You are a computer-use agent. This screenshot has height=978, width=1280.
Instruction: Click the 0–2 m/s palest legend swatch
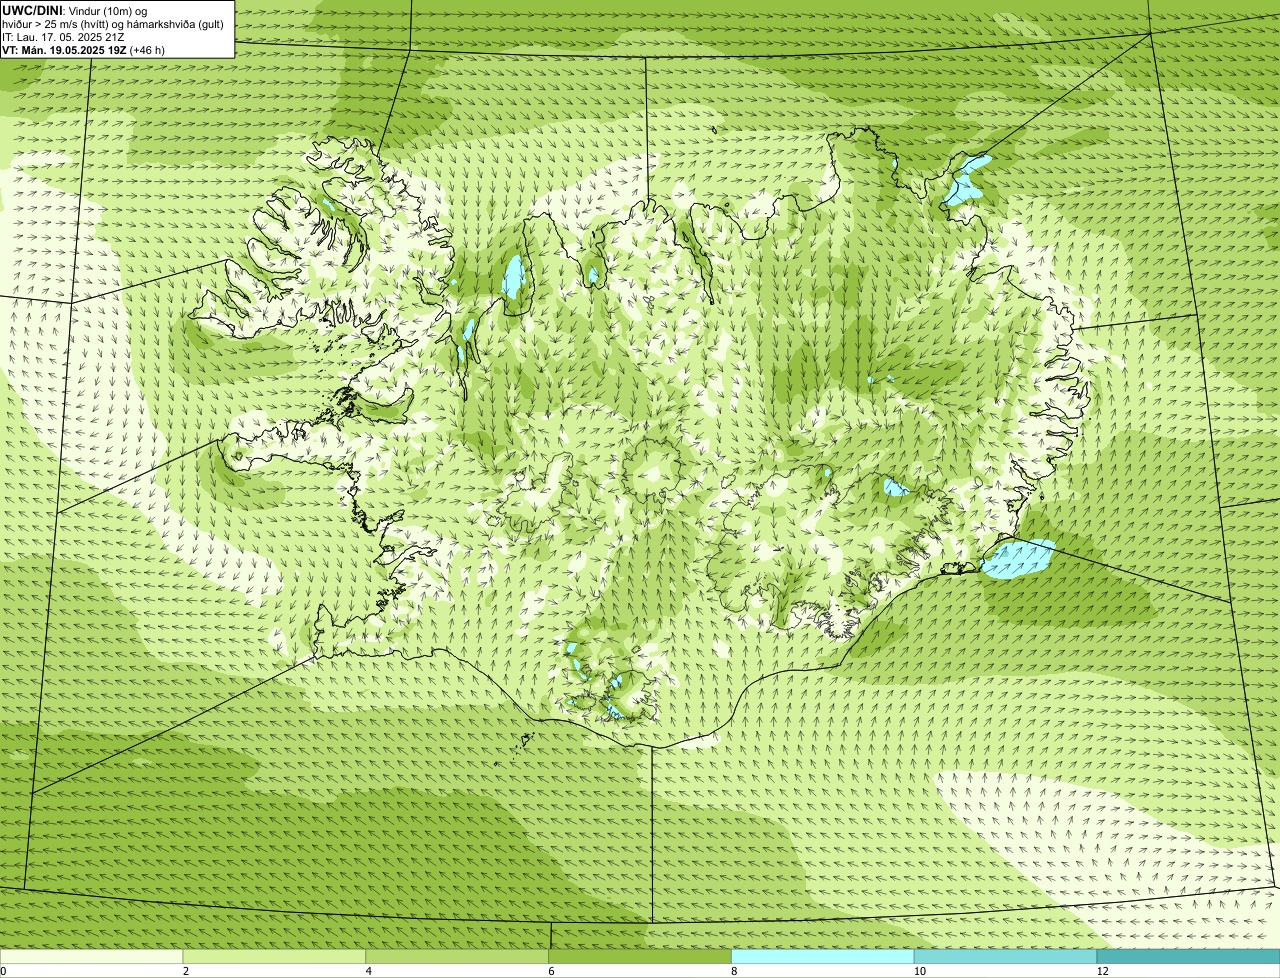[x=91, y=957]
